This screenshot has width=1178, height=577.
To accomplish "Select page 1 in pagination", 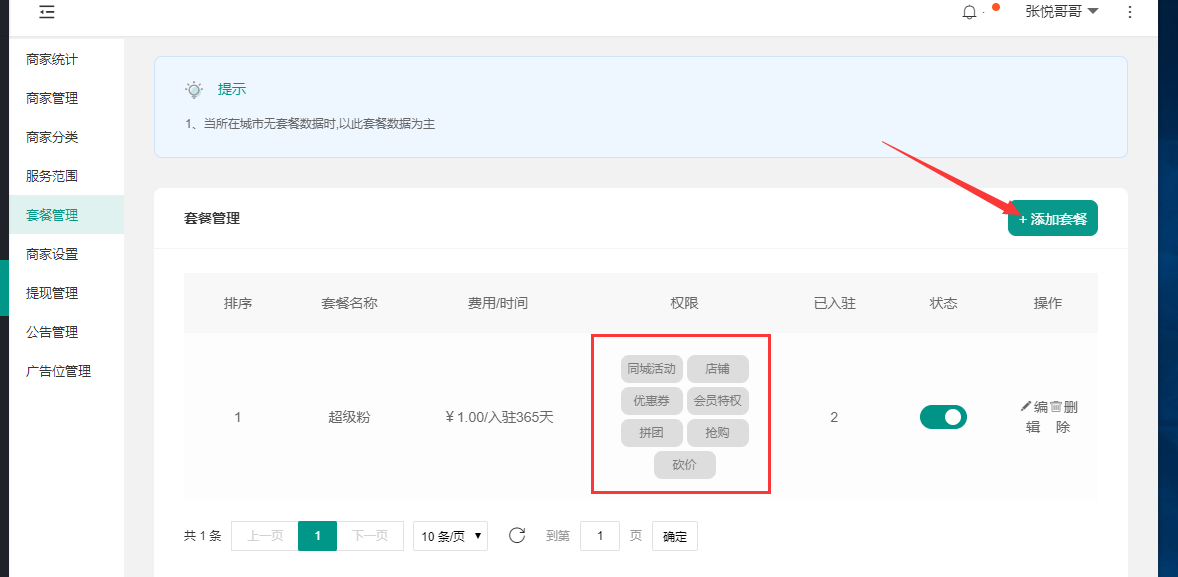I will [318, 536].
